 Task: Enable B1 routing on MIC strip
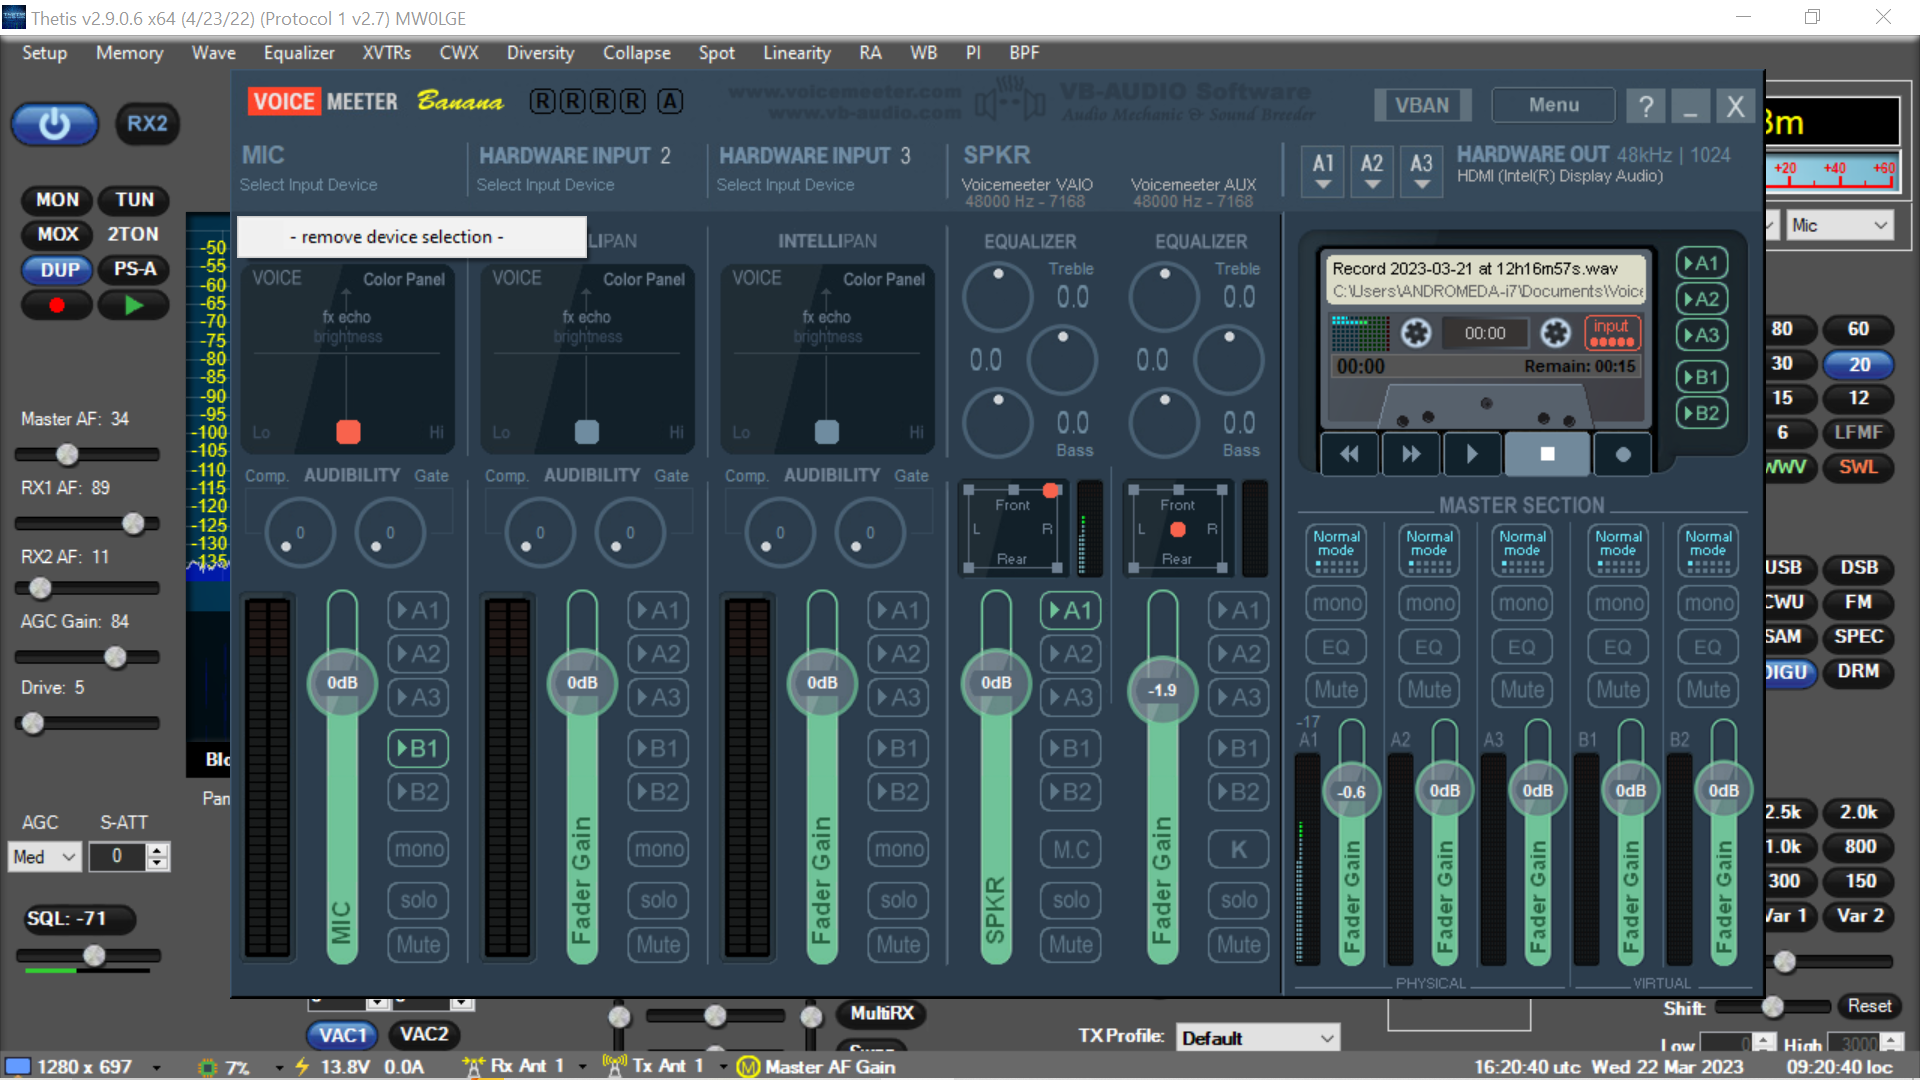(x=418, y=748)
